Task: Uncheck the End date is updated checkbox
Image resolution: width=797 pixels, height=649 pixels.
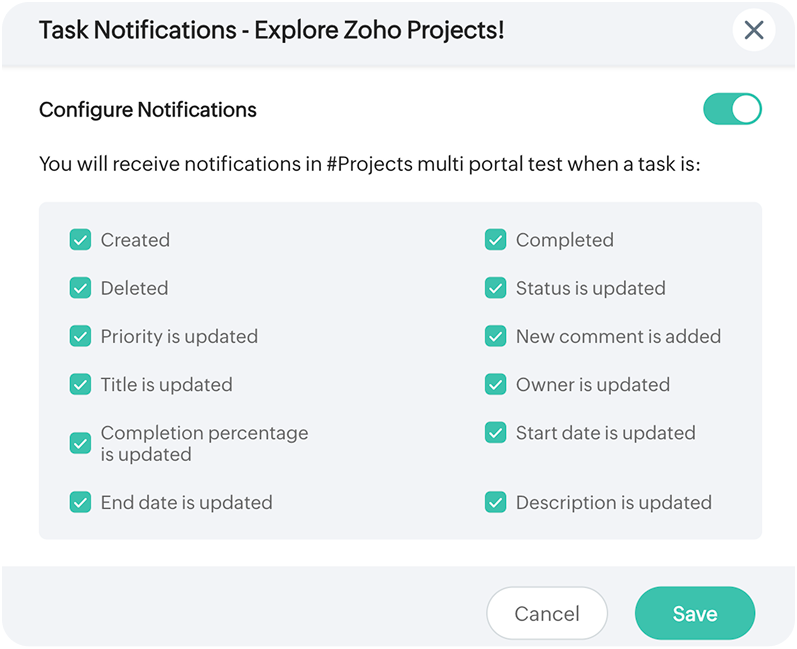Action: point(80,502)
